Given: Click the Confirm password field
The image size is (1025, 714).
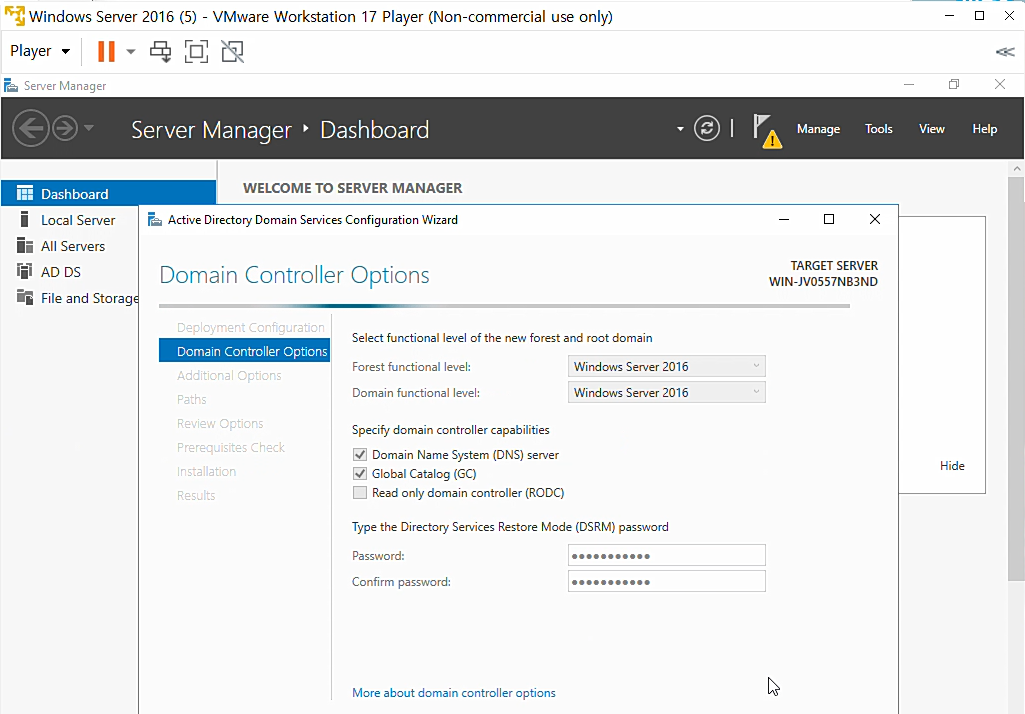Looking at the screenshot, I should pyautogui.click(x=666, y=581).
